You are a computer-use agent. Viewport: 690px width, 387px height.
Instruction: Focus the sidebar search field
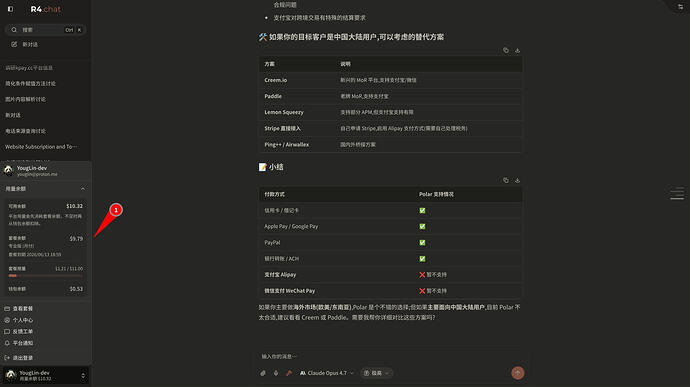(x=45, y=30)
